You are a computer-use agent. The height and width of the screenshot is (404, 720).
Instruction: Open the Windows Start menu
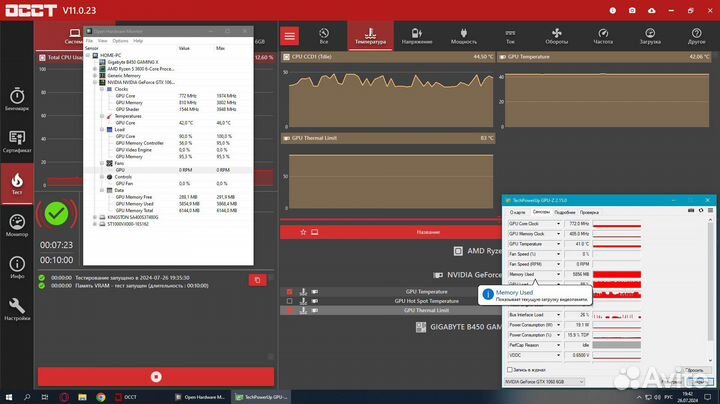point(9,397)
